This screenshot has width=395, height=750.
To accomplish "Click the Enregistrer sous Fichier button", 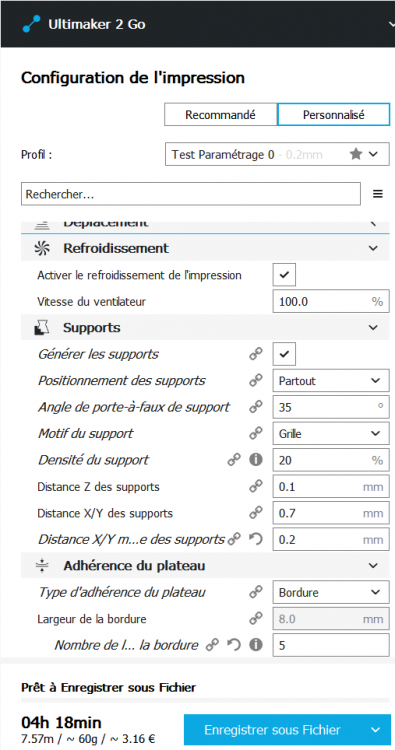I will tap(272, 729).
